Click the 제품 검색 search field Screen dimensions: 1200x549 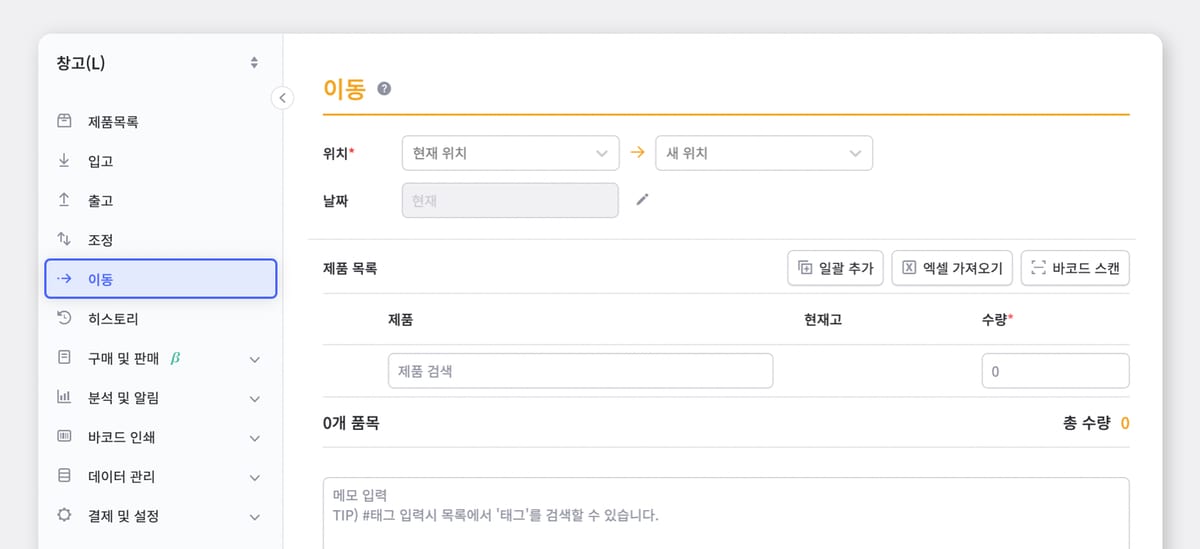[x=580, y=371]
